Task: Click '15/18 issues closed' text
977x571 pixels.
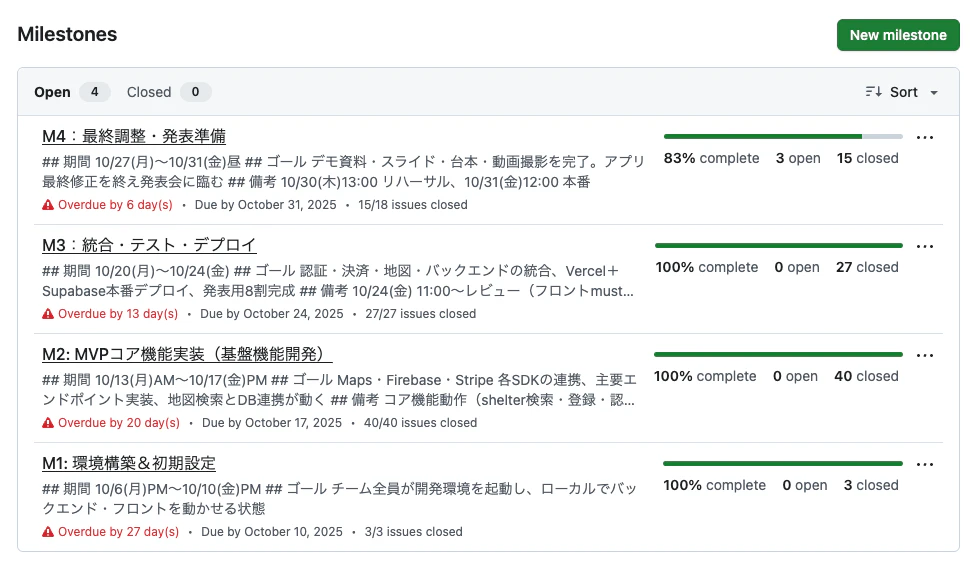Action: click(412, 204)
